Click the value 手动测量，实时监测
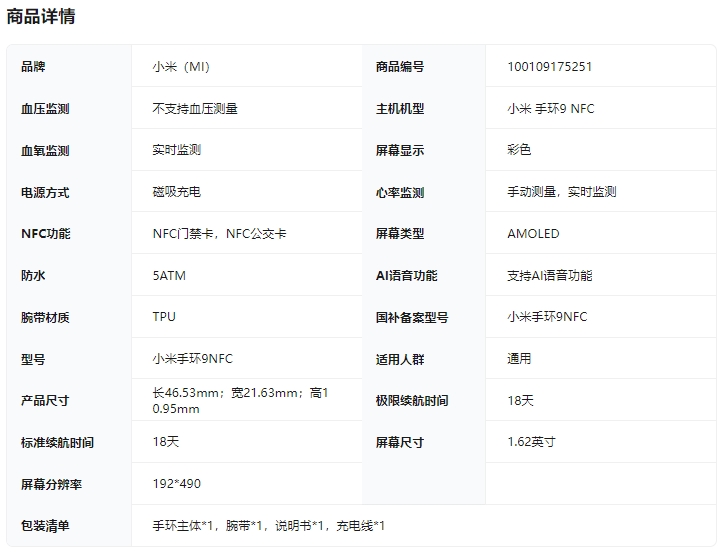The image size is (724, 556). [x=562, y=192]
